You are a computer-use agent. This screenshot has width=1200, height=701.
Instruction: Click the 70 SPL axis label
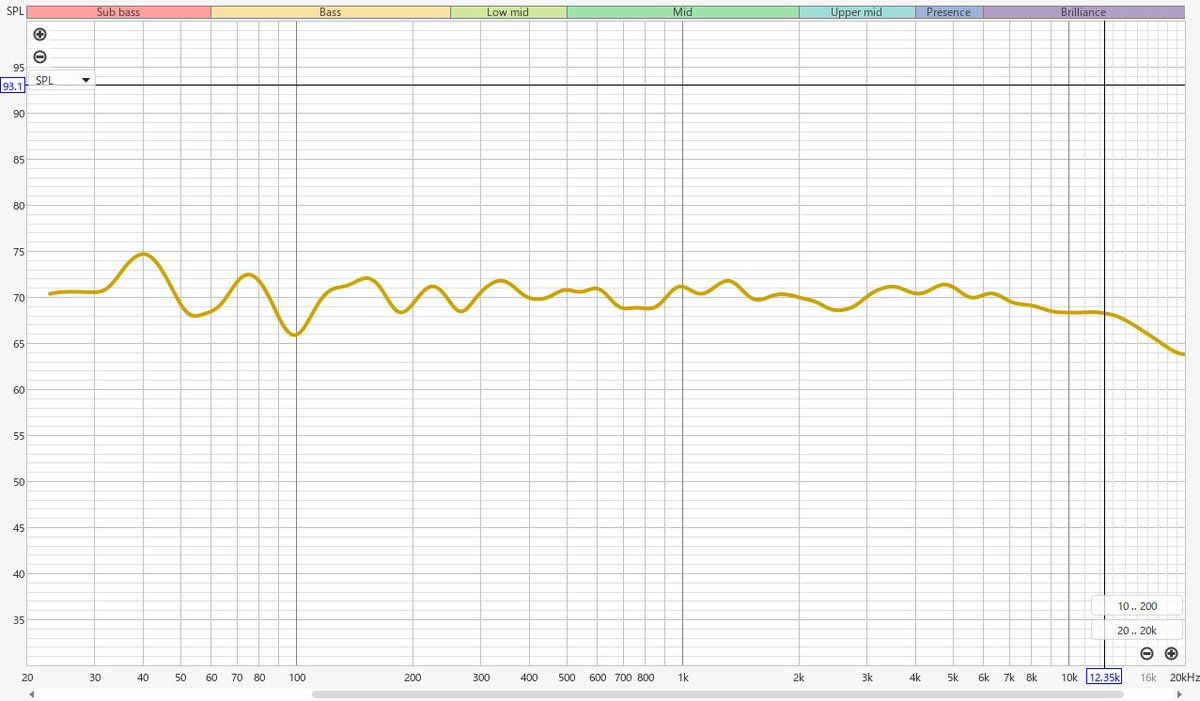pos(17,298)
